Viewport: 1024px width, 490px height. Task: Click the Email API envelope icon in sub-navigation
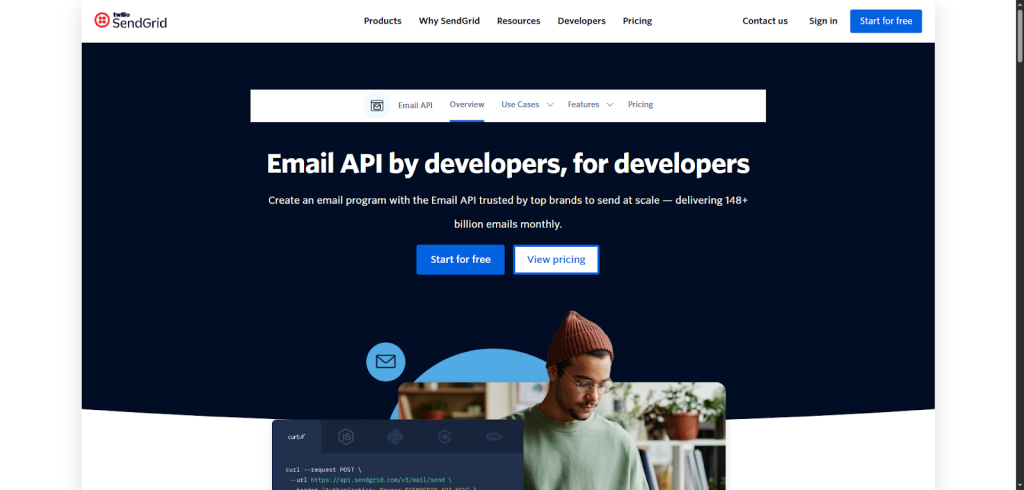377,105
